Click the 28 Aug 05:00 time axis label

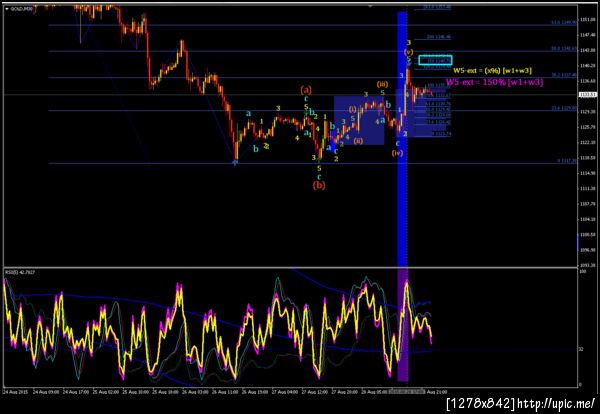(x=374, y=392)
